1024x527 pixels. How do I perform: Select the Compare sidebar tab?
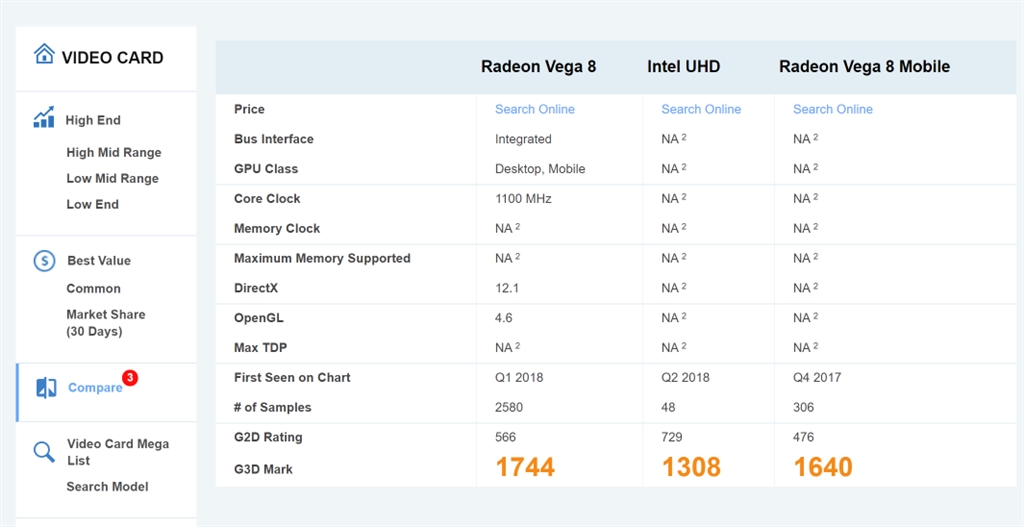point(95,388)
